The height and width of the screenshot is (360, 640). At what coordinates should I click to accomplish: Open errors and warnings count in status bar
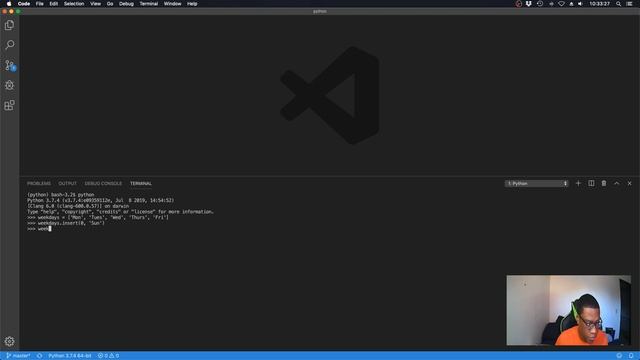pos(108,356)
